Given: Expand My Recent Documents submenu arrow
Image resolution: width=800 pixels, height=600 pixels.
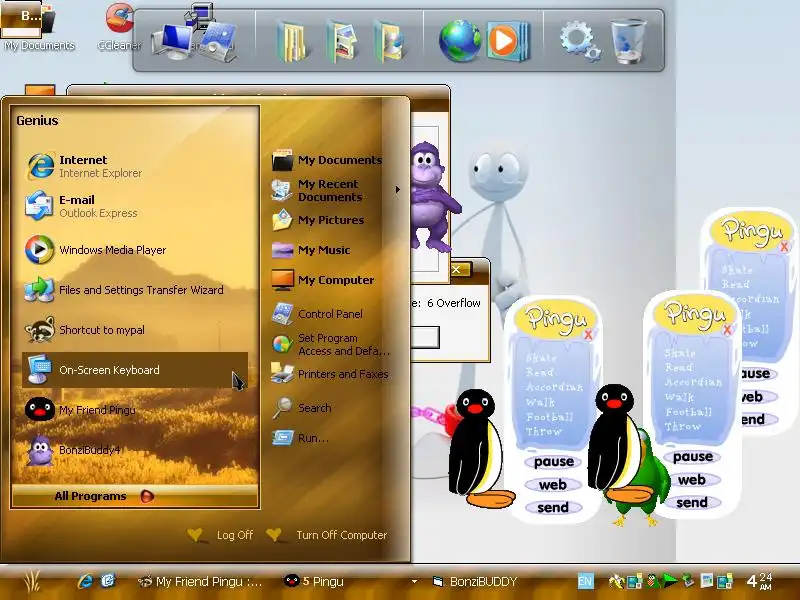Looking at the screenshot, I should coord(397,190).
